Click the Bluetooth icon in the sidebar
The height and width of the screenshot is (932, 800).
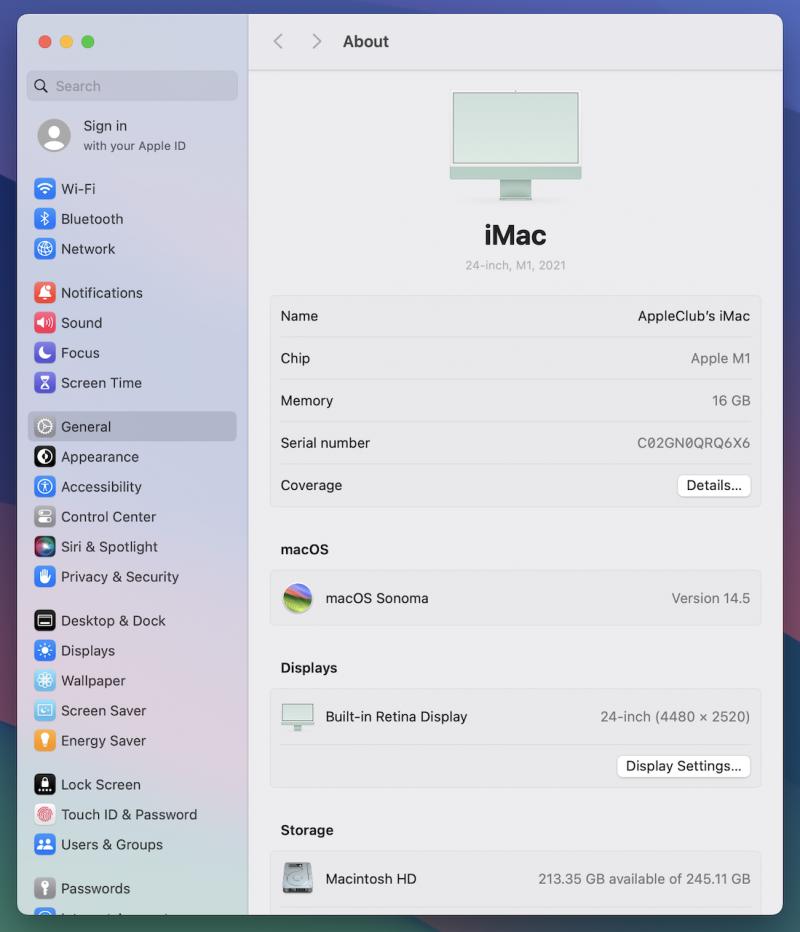point(45,219)
